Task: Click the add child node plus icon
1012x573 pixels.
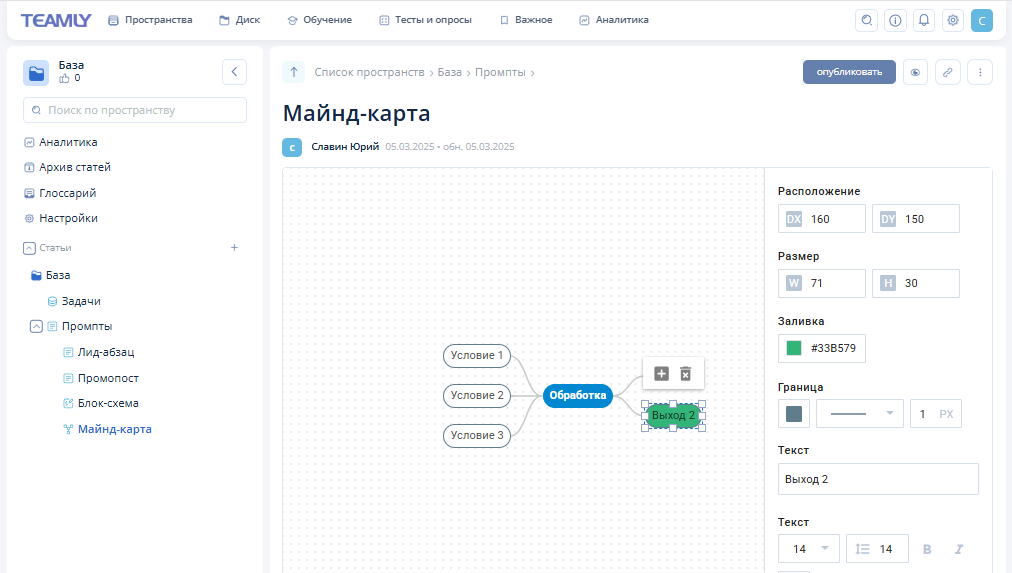Action: pos(661,373)
